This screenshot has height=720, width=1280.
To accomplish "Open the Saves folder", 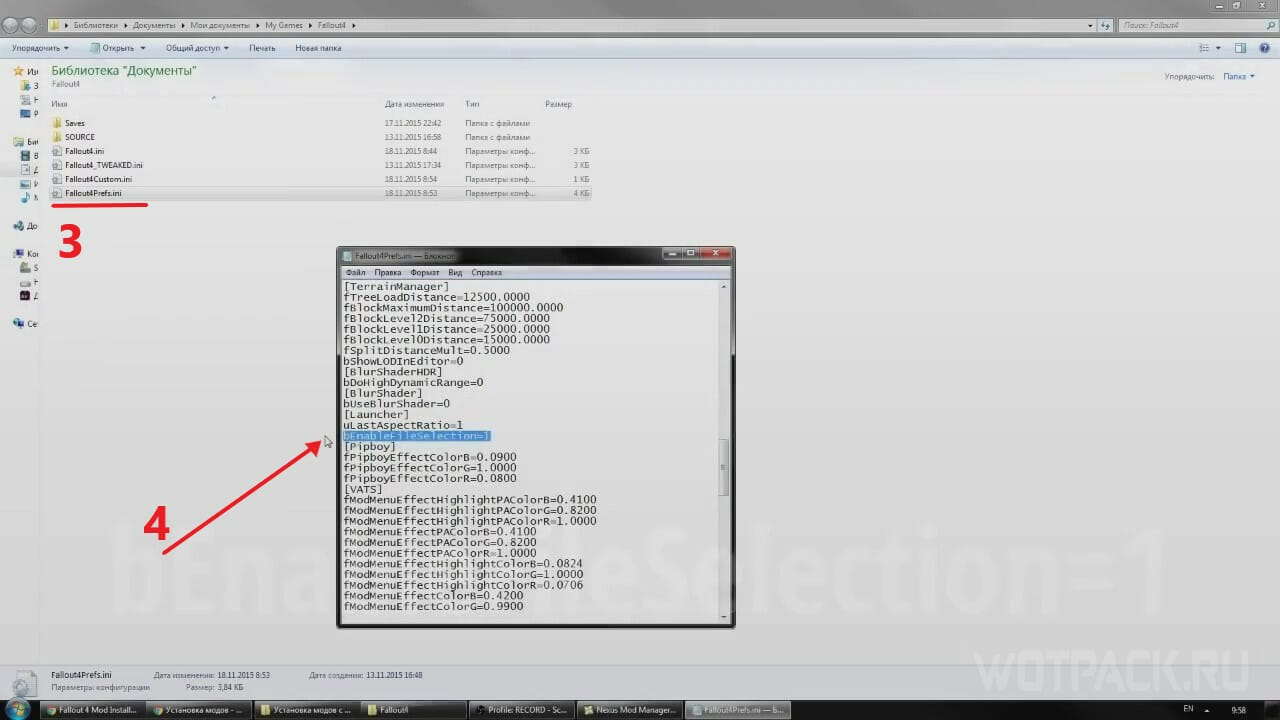I will click(75, 123).
